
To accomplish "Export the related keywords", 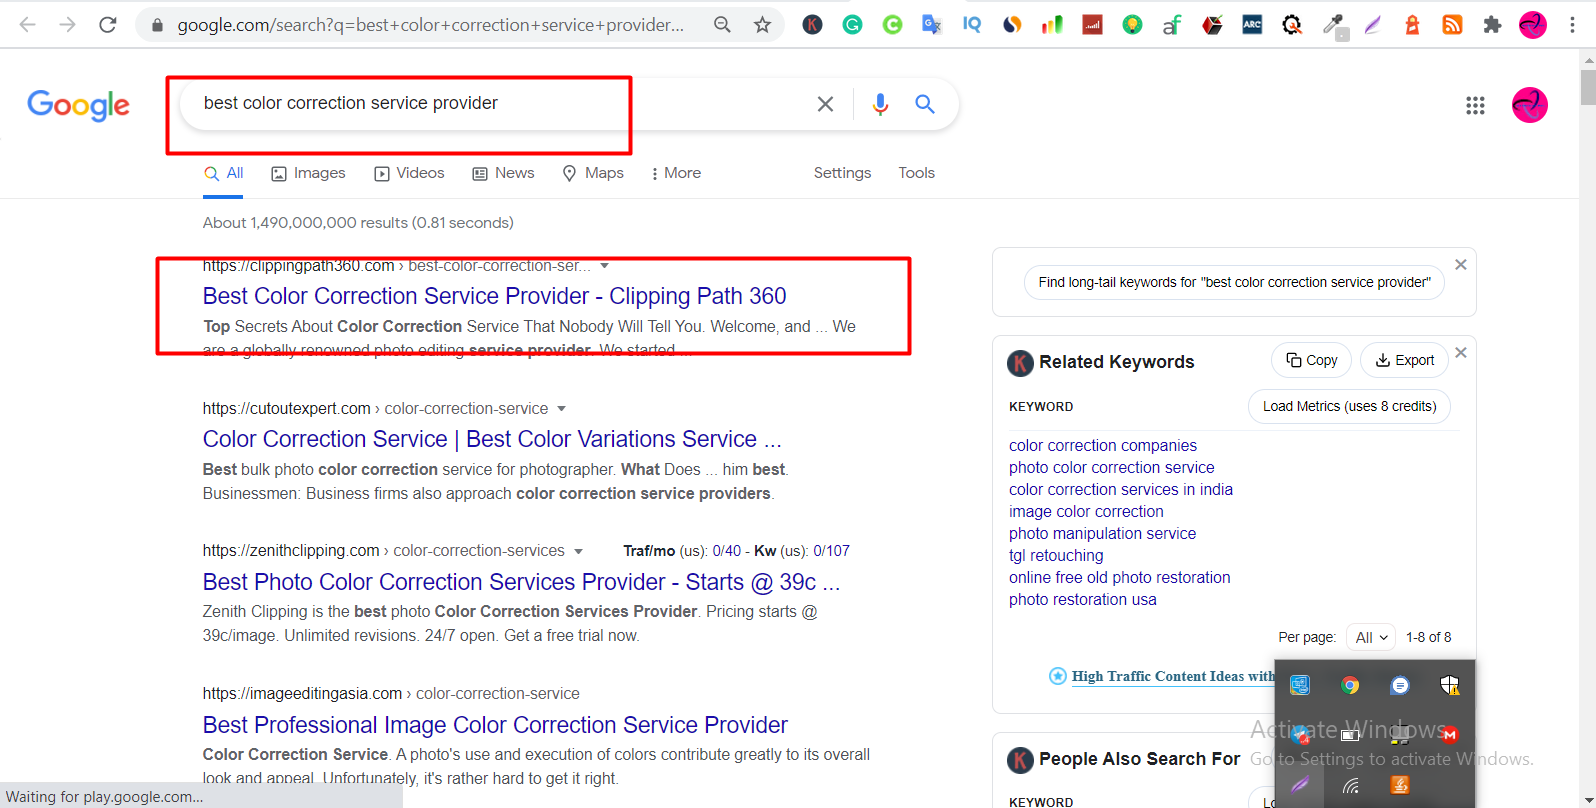I will [x=1404, y=360].
